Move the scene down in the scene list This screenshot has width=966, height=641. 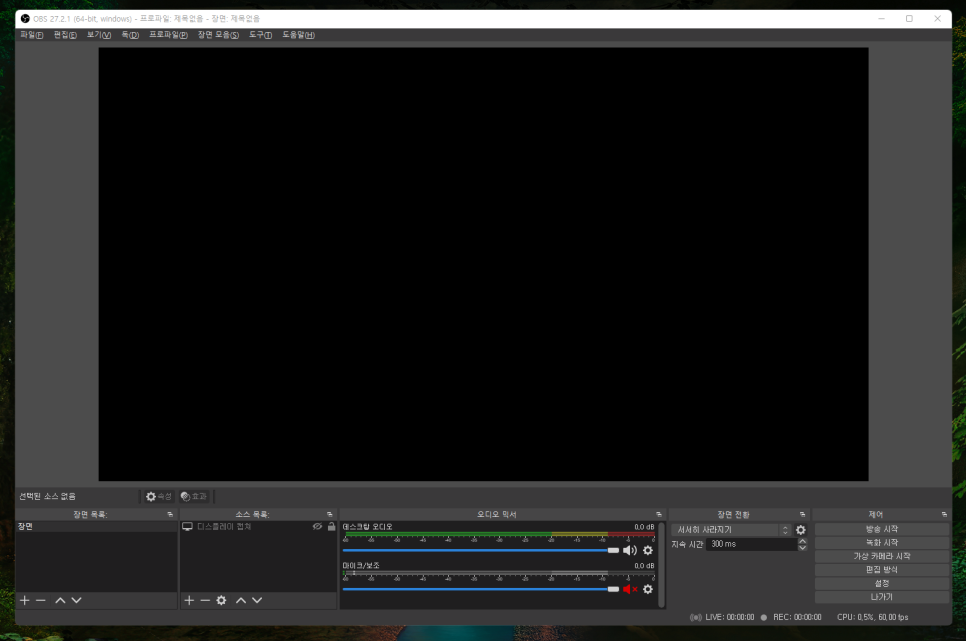[76, 600]
